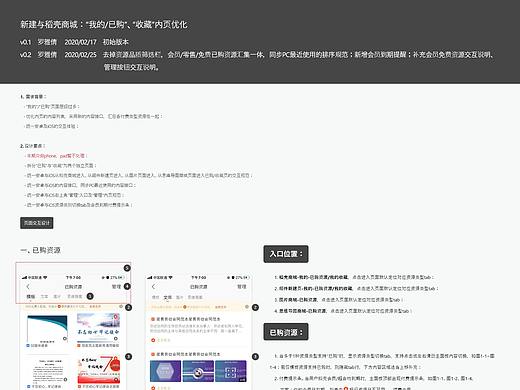Dismiss the member reminder banner in right phone

click(x=247, y=307)
